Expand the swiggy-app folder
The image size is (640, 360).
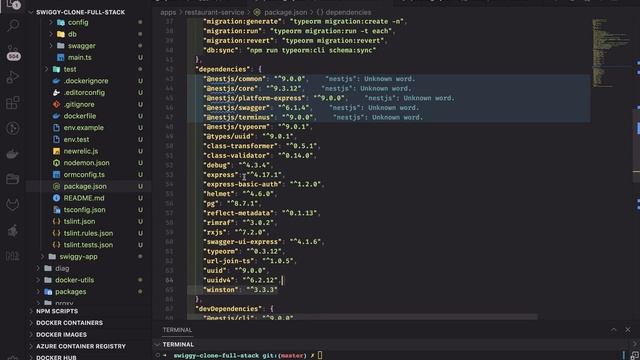coord(42,257)
